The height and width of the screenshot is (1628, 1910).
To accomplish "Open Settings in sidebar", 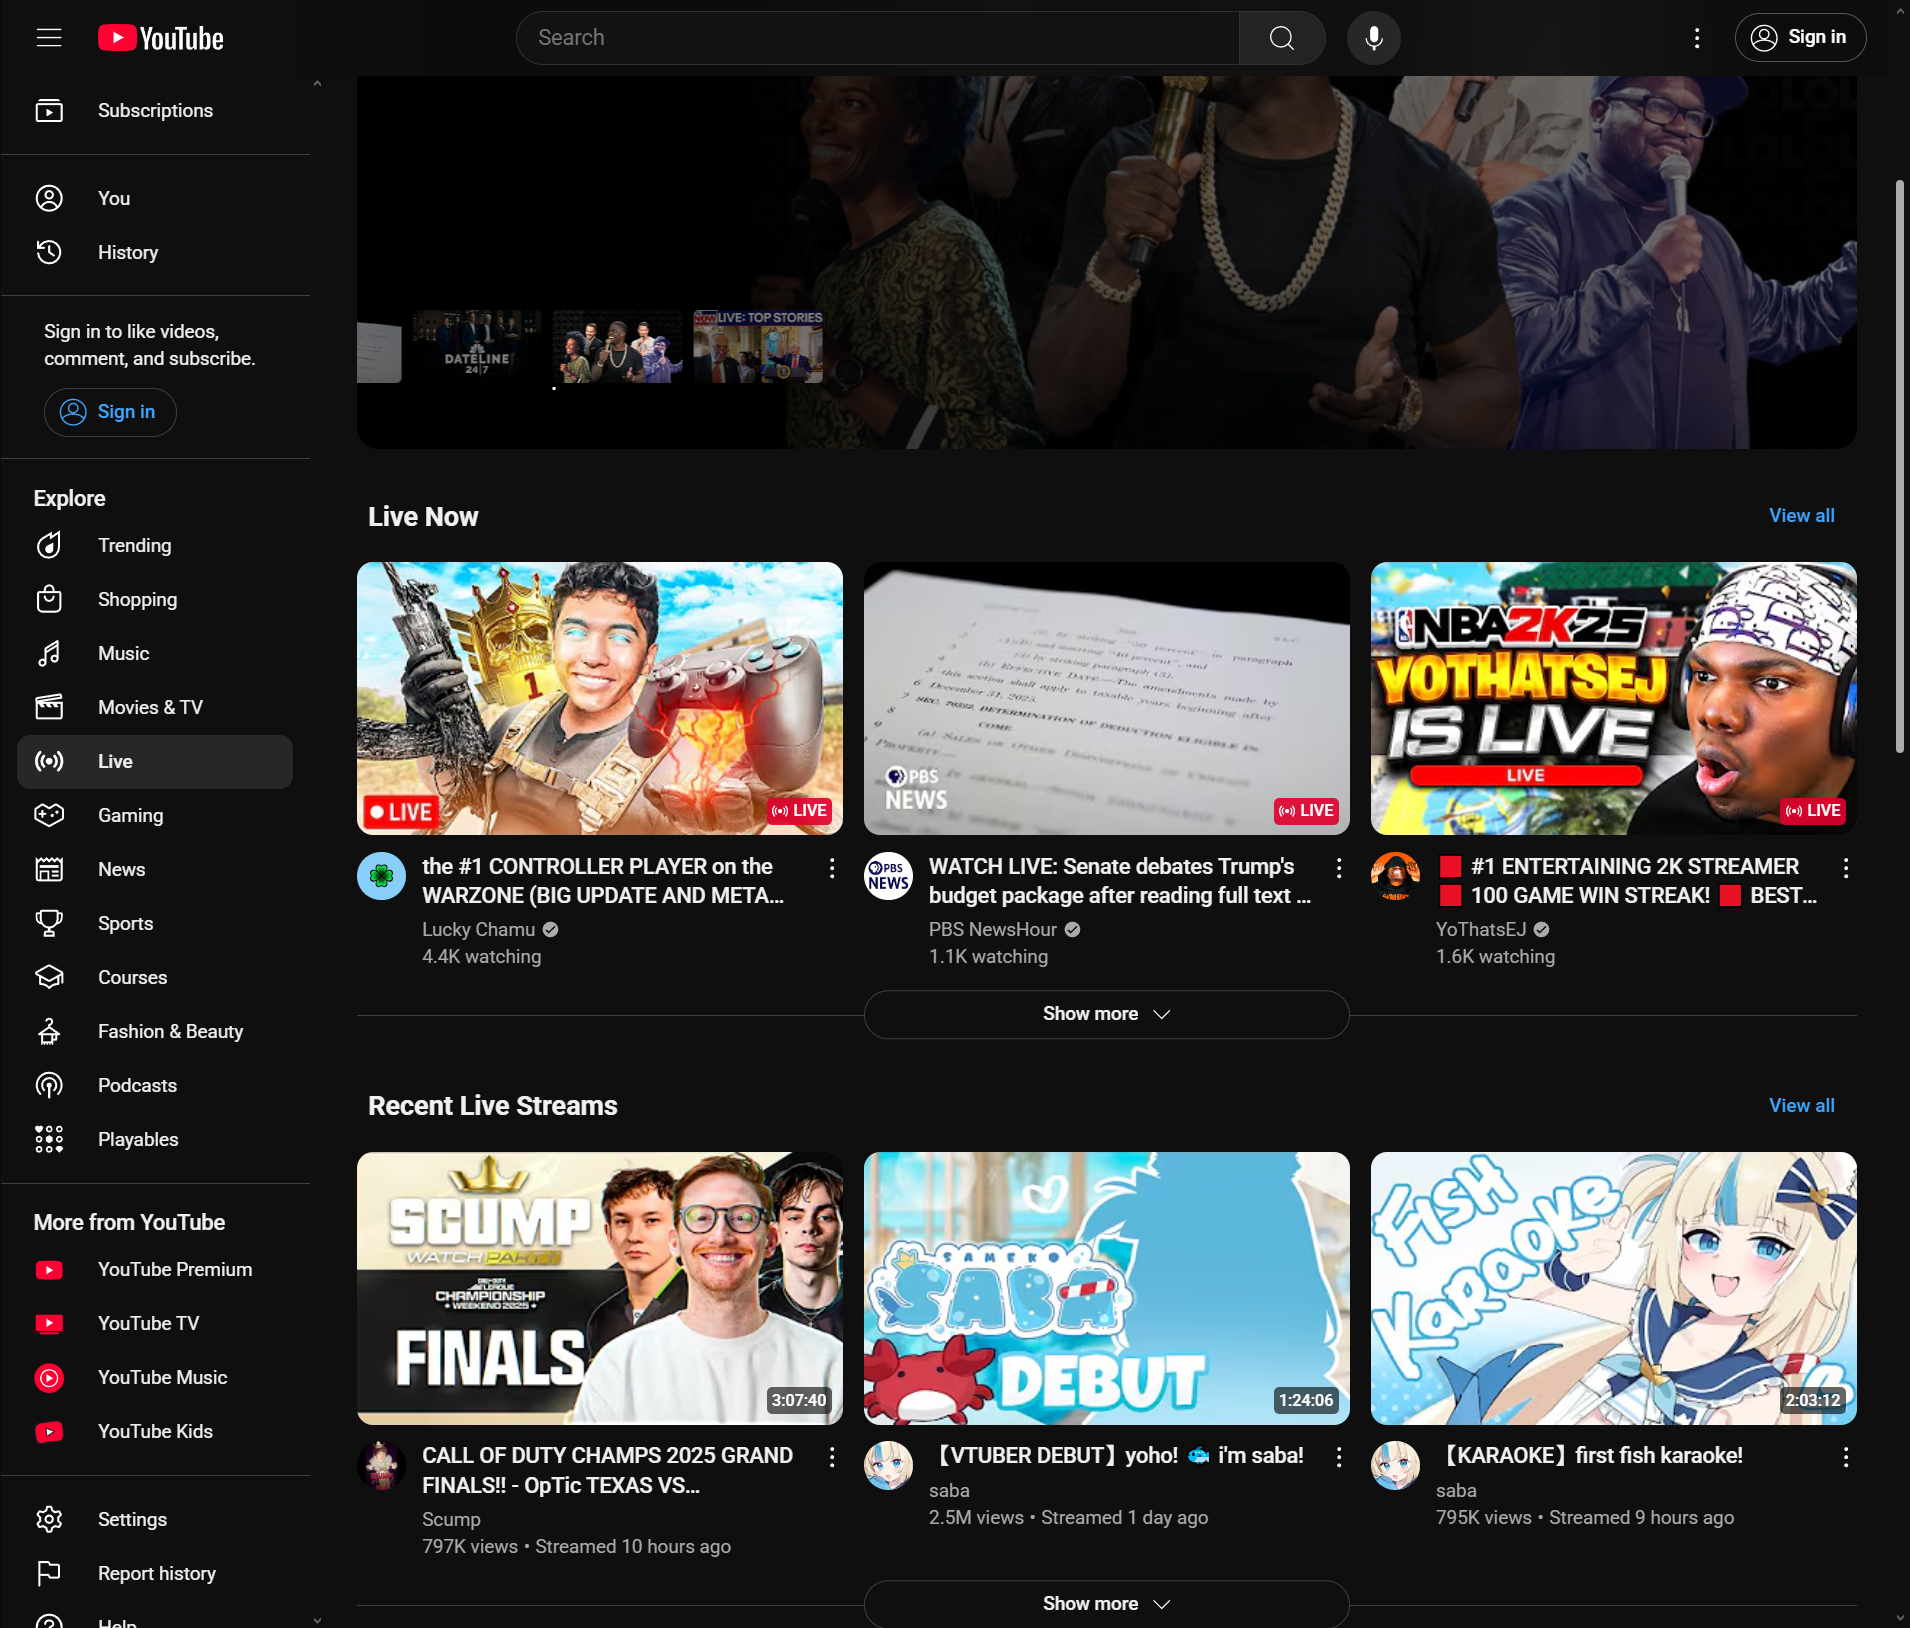I will [x=155, y=1520].
